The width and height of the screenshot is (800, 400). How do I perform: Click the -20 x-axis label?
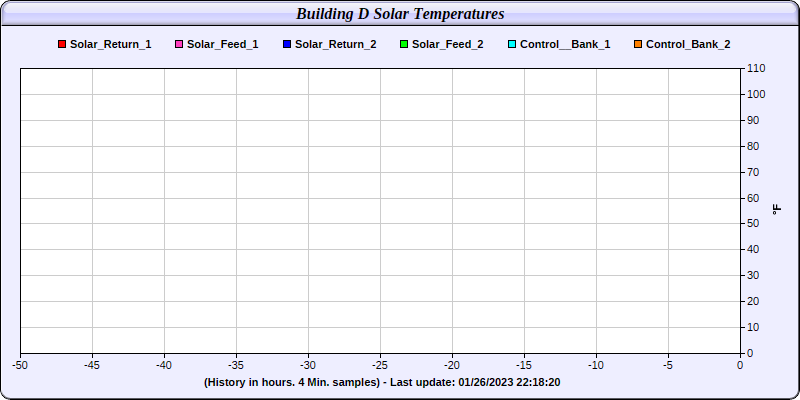tap(452, 366)
